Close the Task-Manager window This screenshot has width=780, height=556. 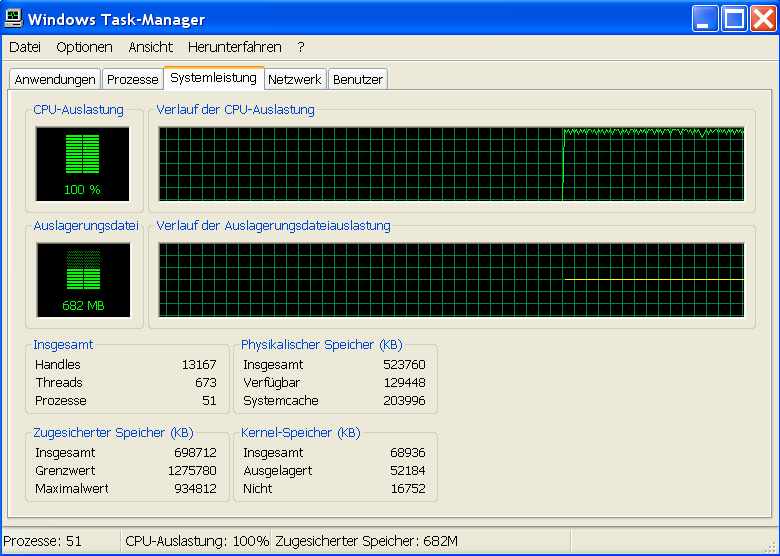click(x=764, y=19)
